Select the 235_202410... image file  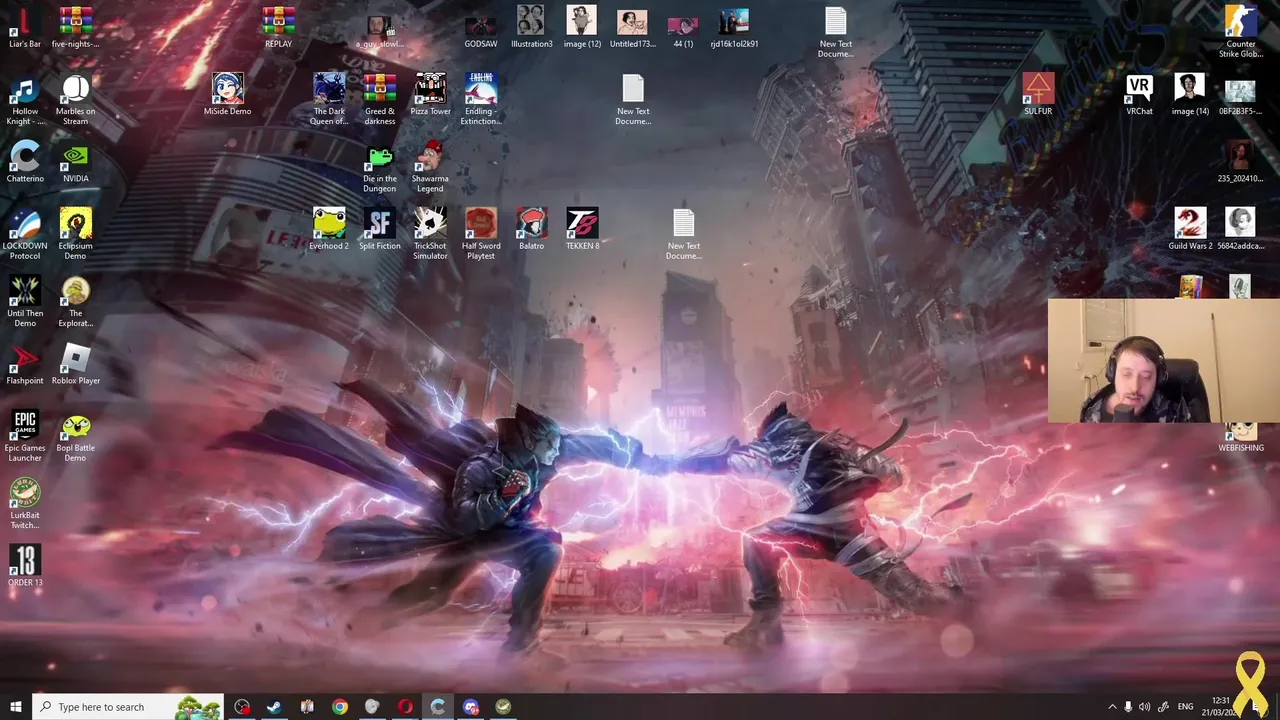coord(1241,161)
